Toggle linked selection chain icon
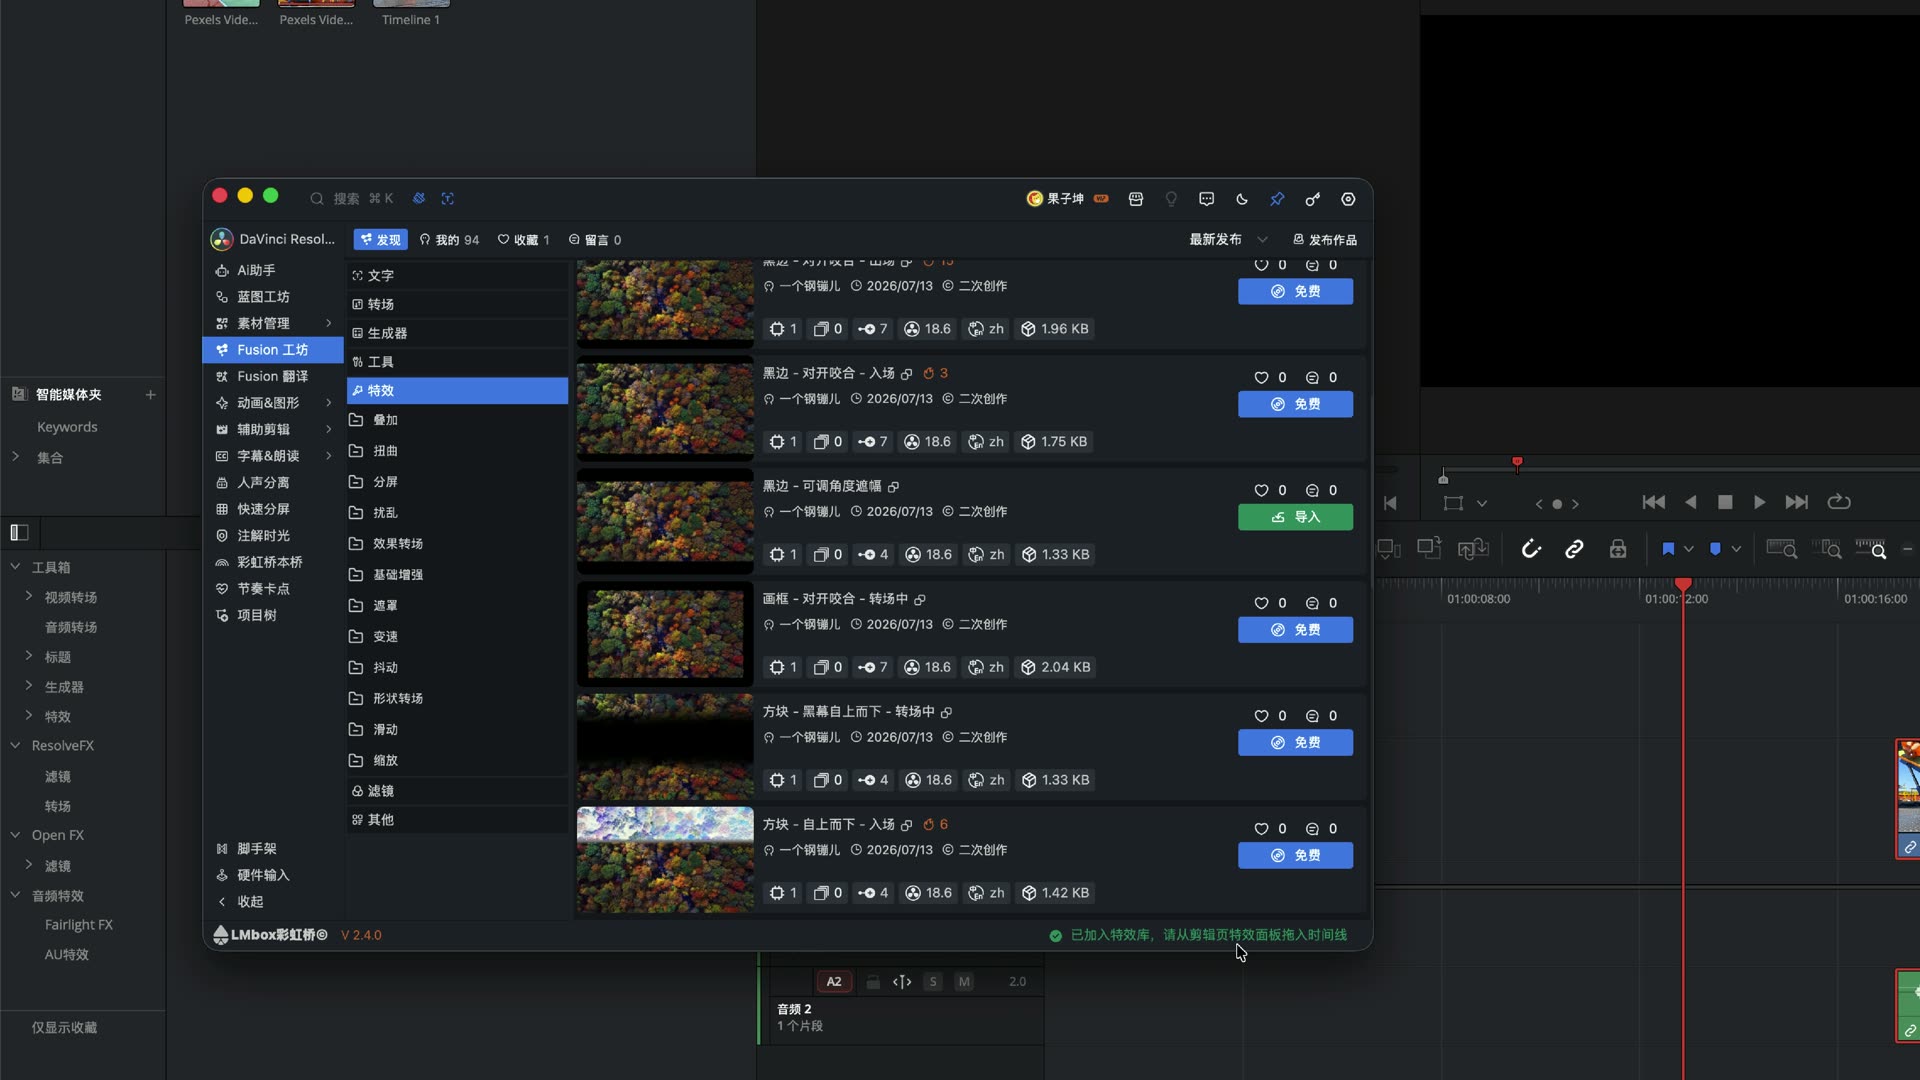Image resolution: width=1920 pixels, height=1080 pixels. point(1574,549)
